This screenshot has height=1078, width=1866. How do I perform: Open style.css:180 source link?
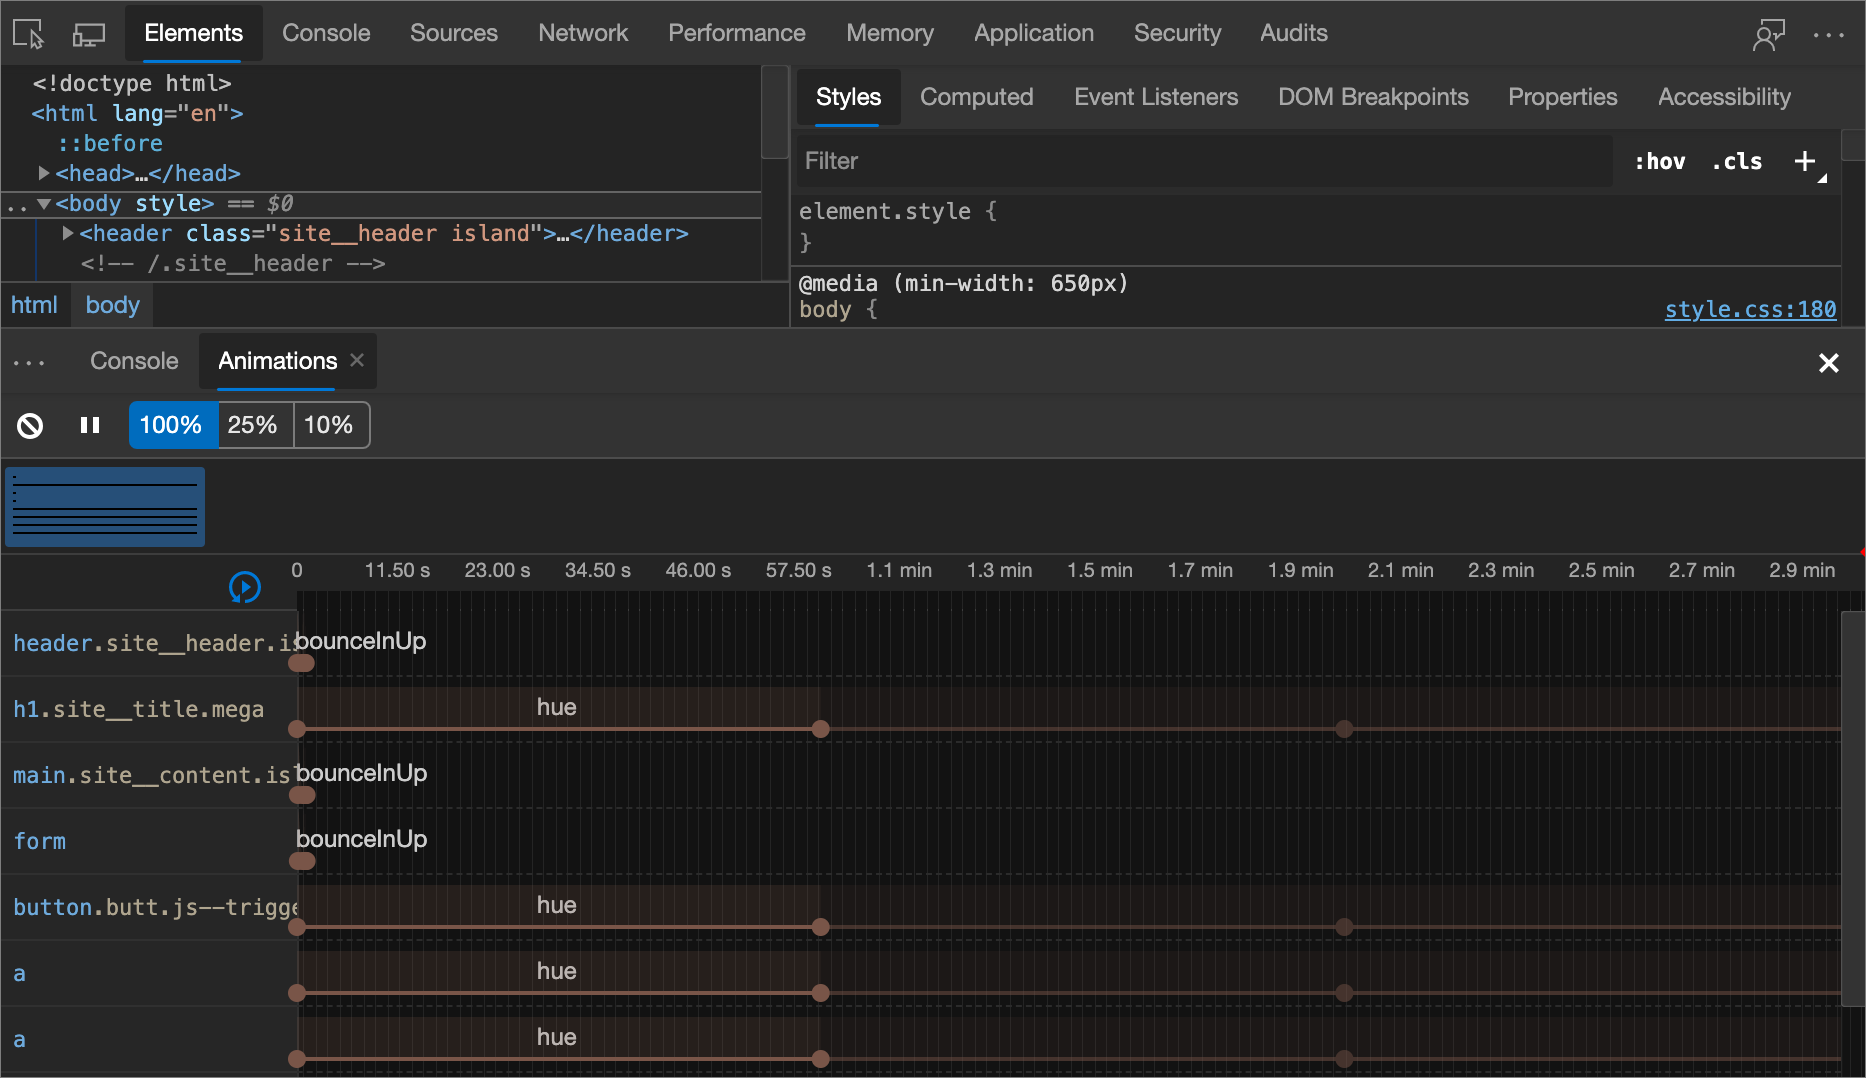tap(1750, 310)
